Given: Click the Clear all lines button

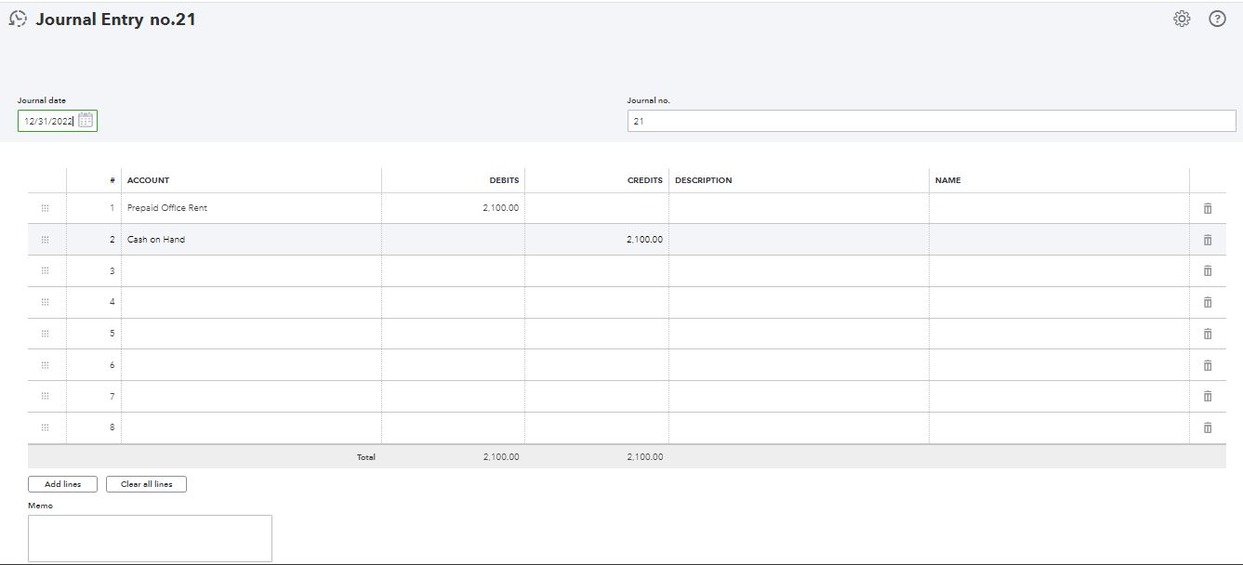Looking at the screenshot, I should [x=146, y=484].
